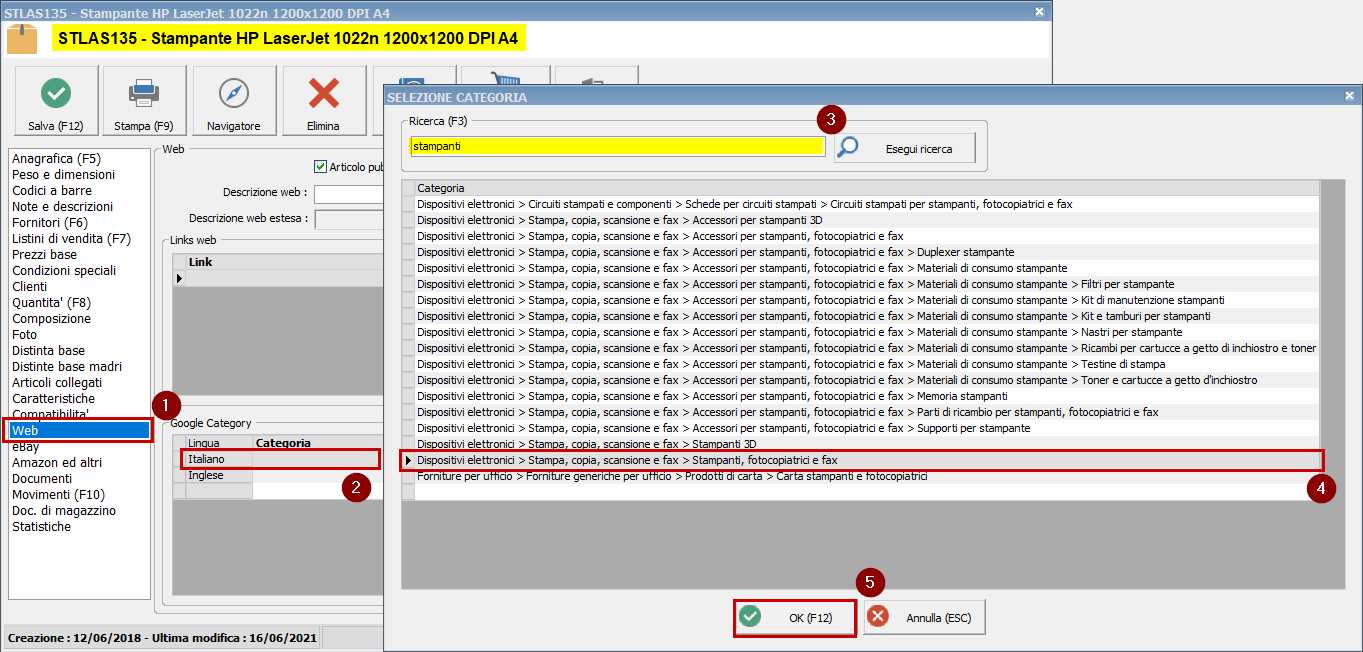Select Condizioni speciali section

[x=64, y=271]
